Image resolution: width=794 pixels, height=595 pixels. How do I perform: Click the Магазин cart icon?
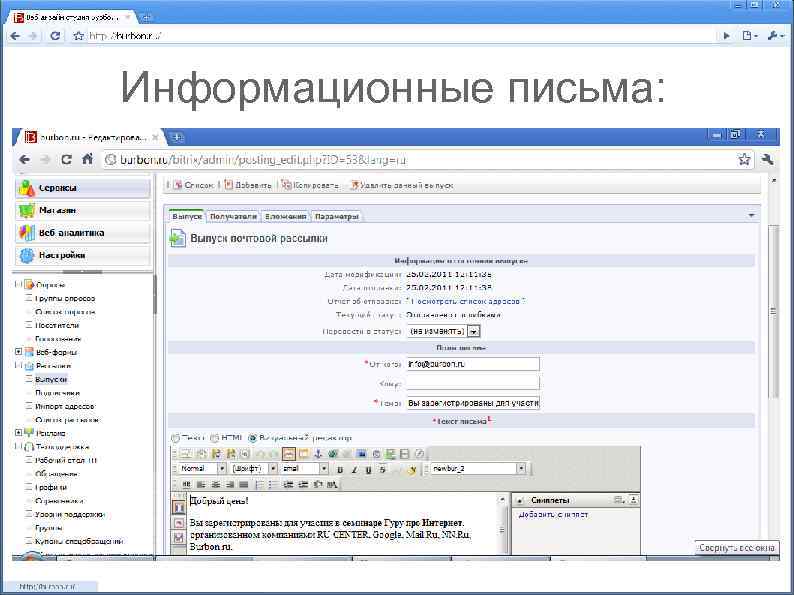click(26, 210)
